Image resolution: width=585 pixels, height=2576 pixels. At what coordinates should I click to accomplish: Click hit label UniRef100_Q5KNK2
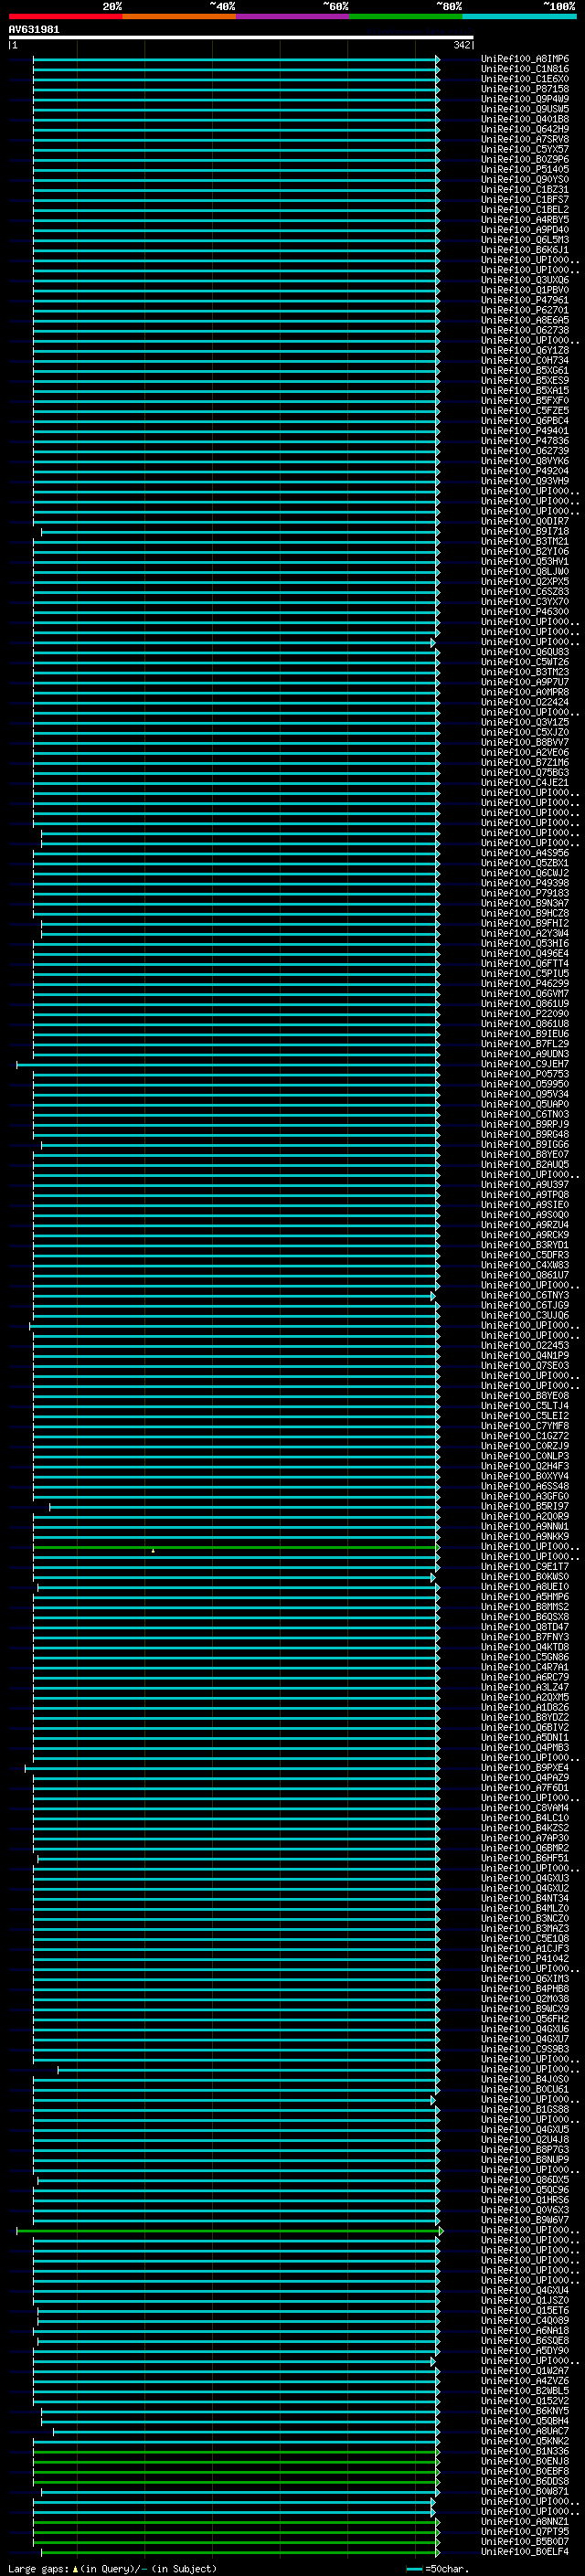pyautogui.click(x=525, y=2440)
